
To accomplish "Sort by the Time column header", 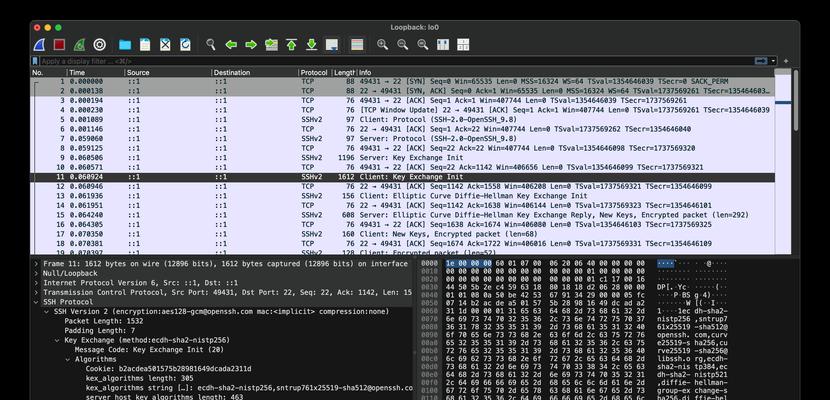I will coord(96,72).
